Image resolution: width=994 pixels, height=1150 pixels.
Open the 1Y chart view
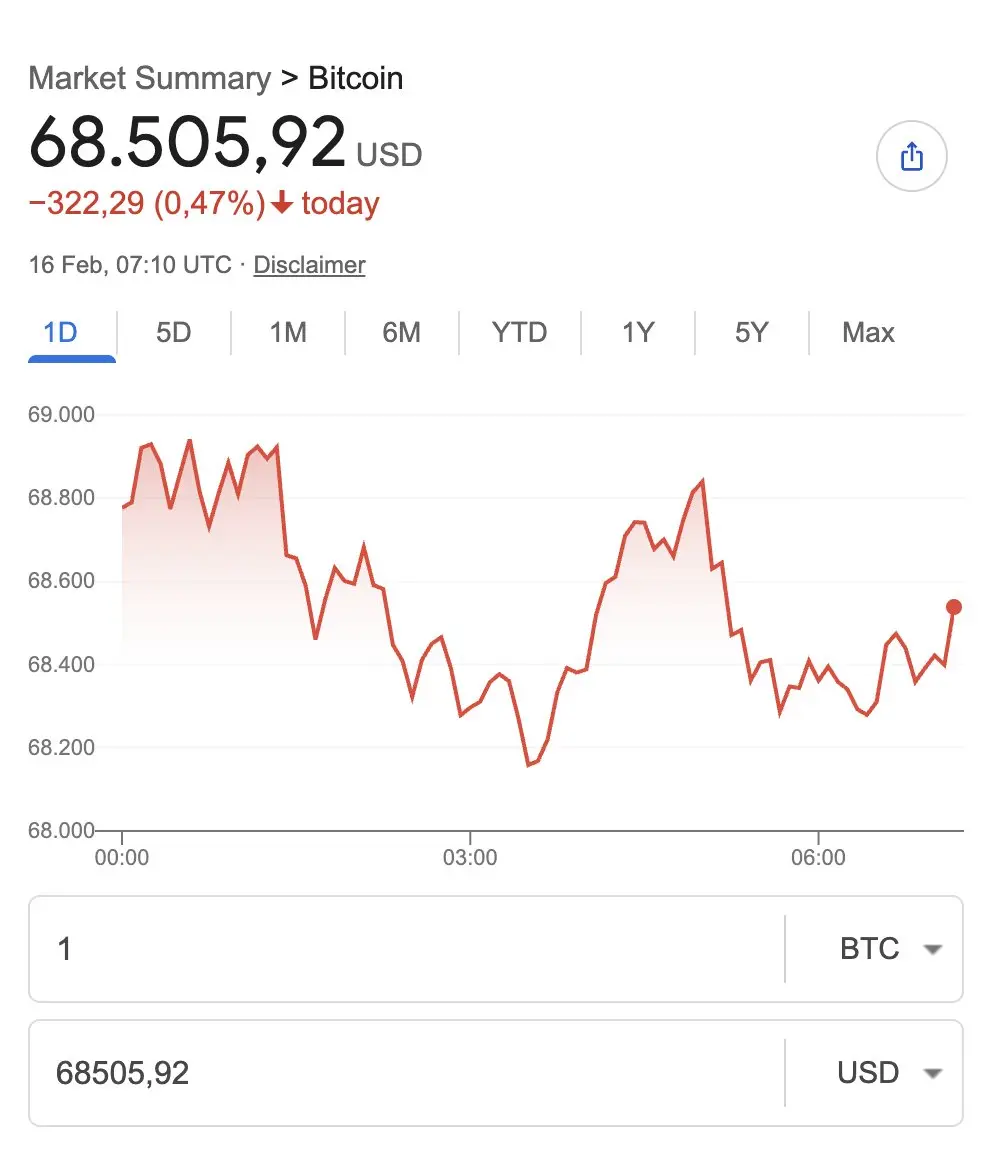(638, 332)
